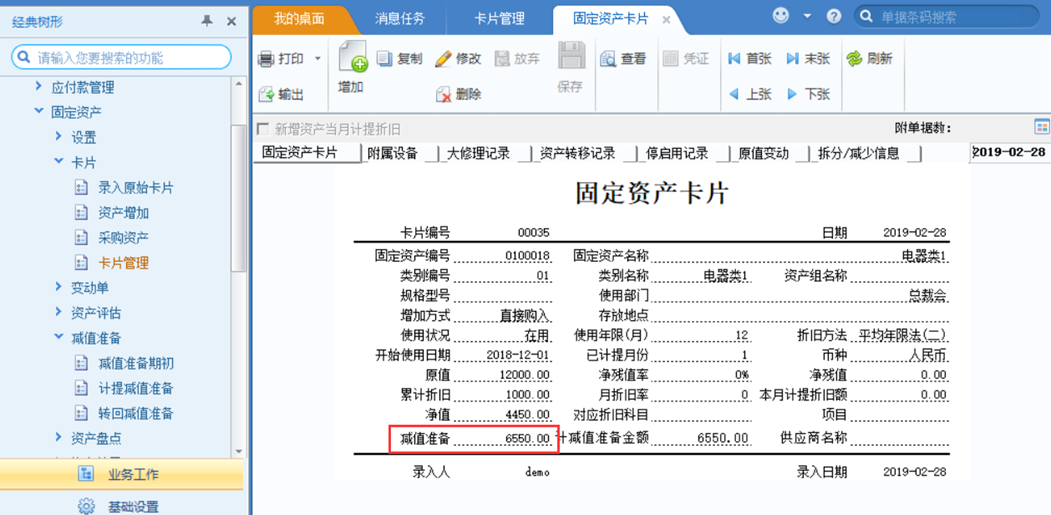Image resolution: width=1051 pixels, height=515 pixels.
Task: Jump to first card with 首张
Action: click(x=734, y=59)
